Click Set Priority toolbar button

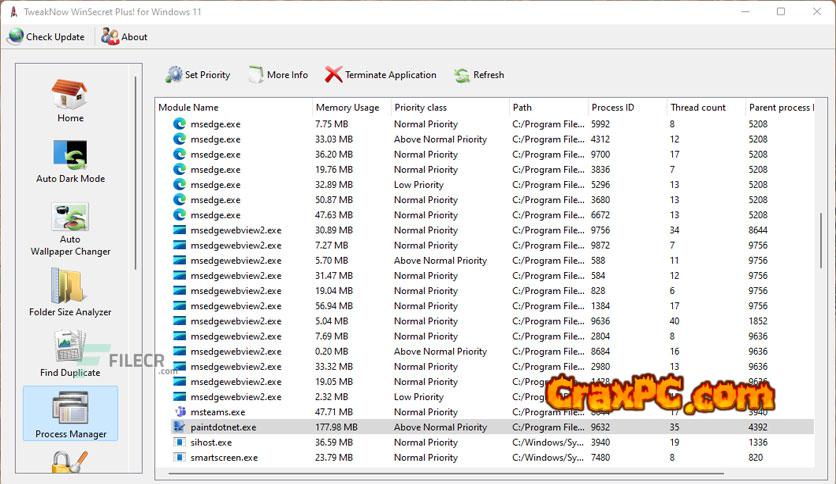point(198,75)
